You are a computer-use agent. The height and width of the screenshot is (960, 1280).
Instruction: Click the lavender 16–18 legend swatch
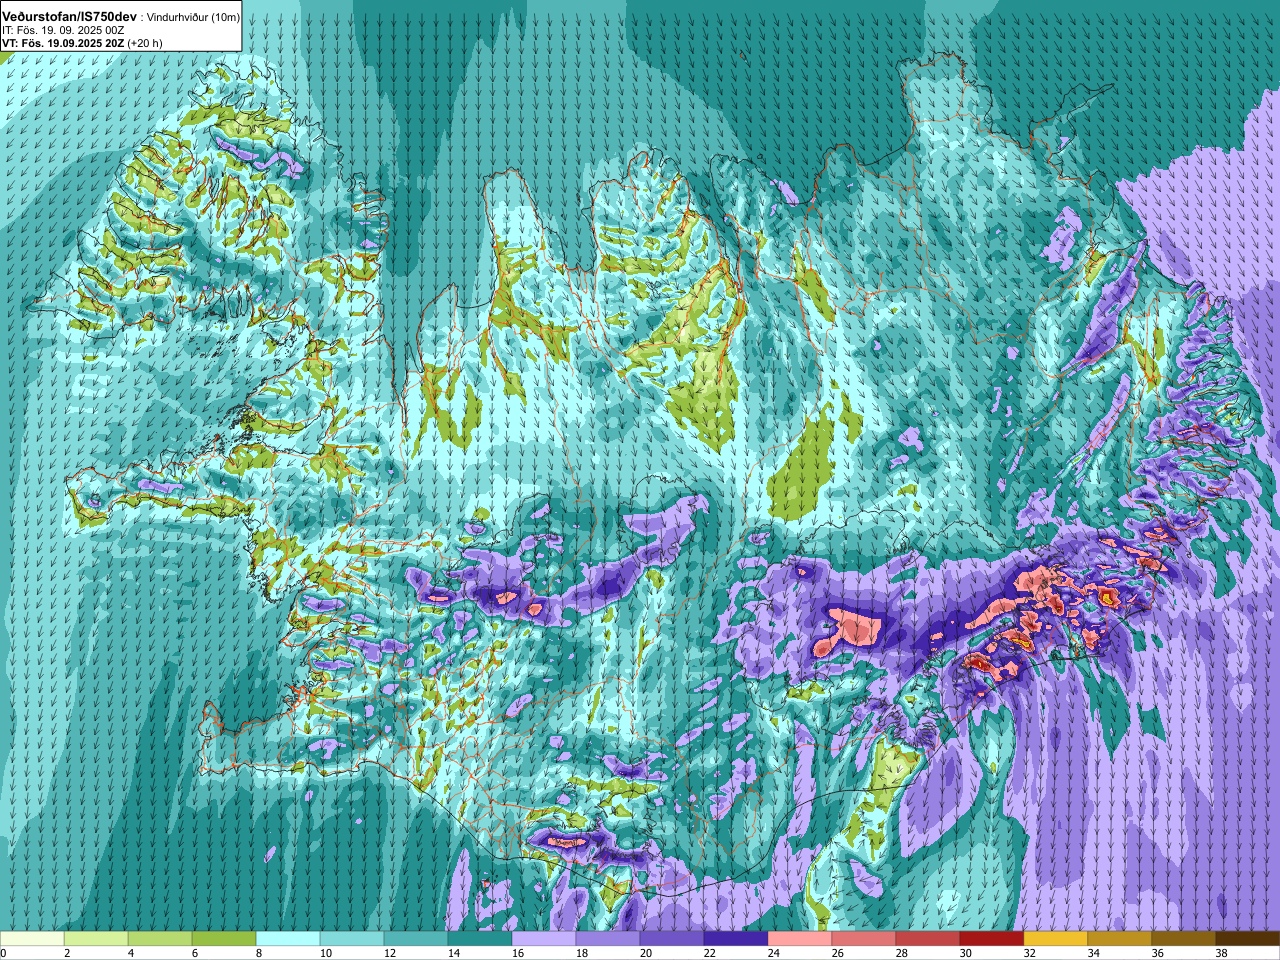pyautogui.click(x=544, y=939)
